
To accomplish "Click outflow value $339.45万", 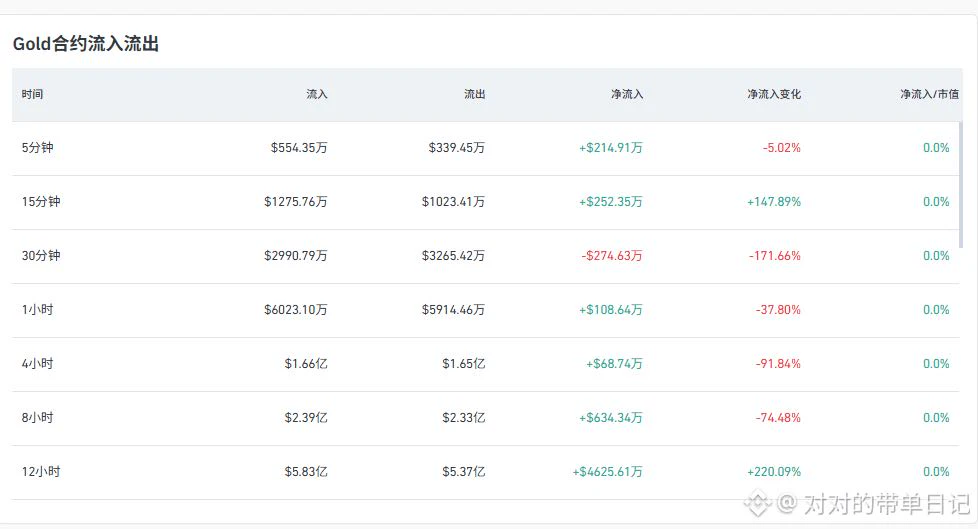I will pos(457,148).
